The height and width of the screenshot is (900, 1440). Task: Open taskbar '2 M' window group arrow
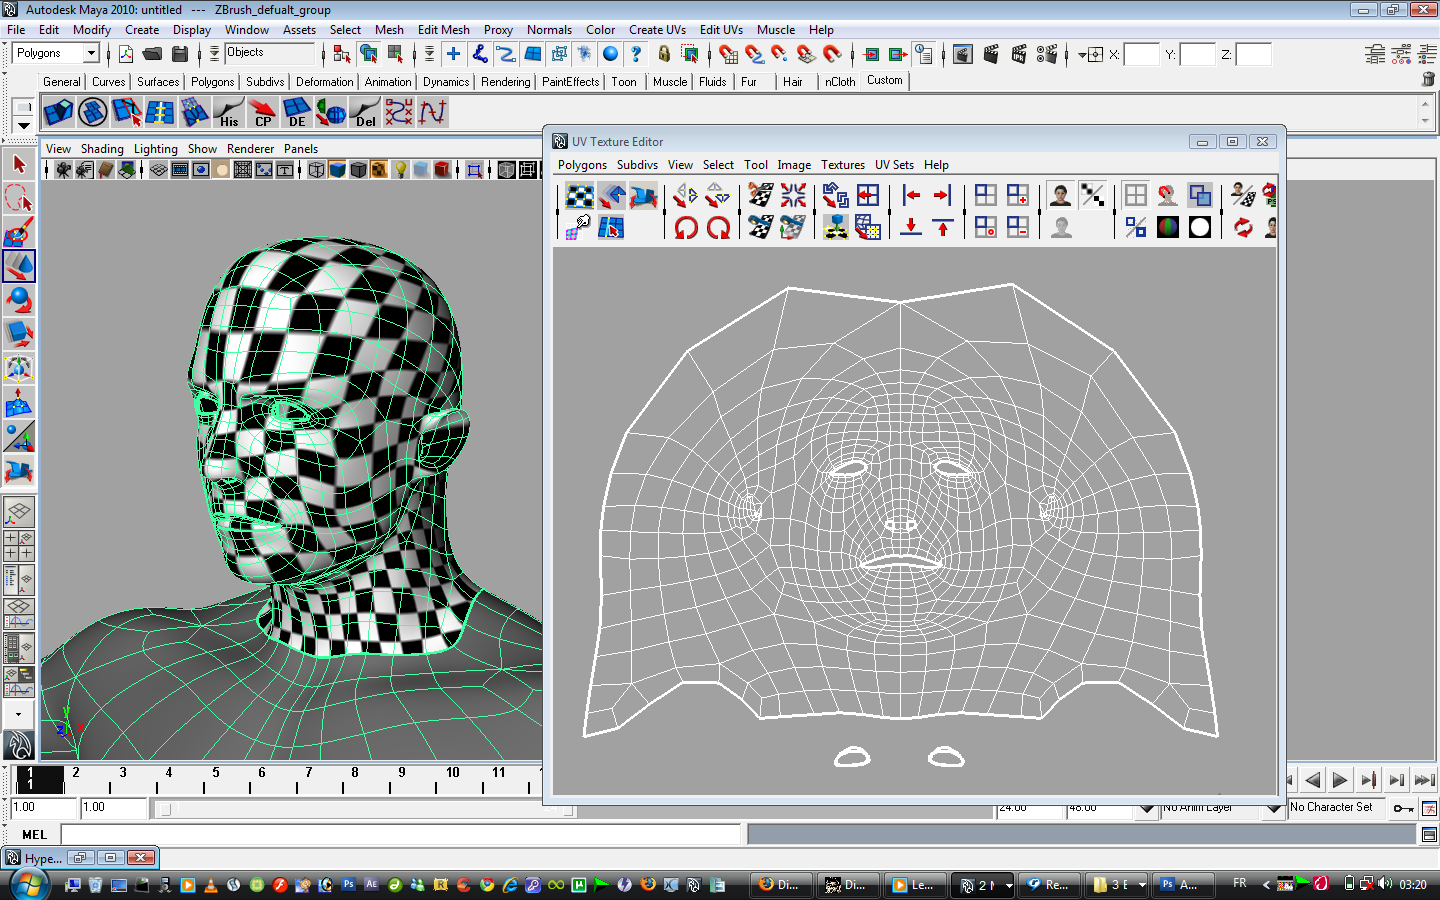click(x=1009, y=885)
